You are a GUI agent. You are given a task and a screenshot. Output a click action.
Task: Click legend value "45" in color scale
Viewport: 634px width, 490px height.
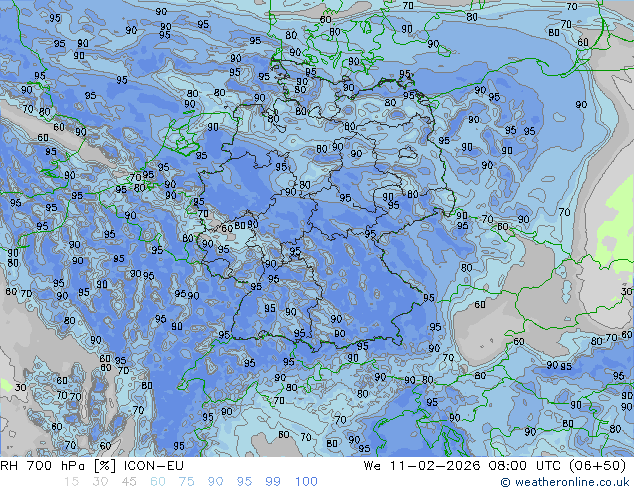click(129, 482)
